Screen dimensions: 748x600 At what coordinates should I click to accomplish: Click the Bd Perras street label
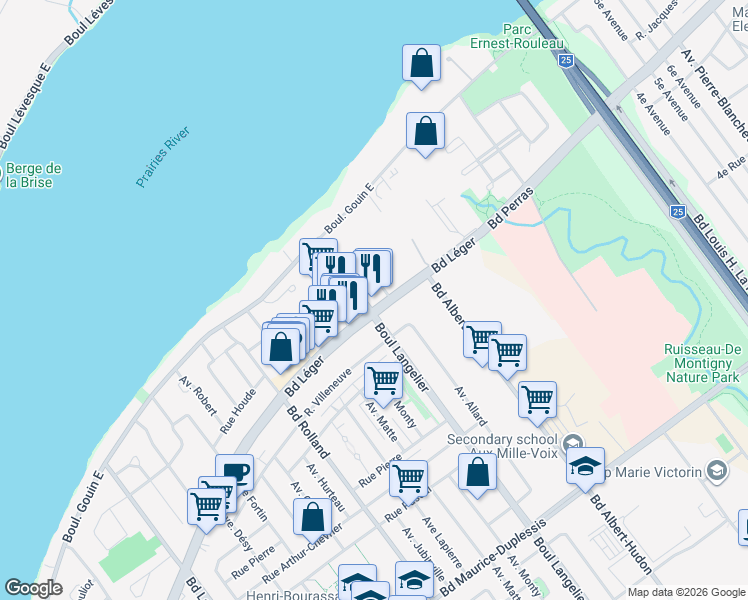pyautogui.click(x=510, y=208)
